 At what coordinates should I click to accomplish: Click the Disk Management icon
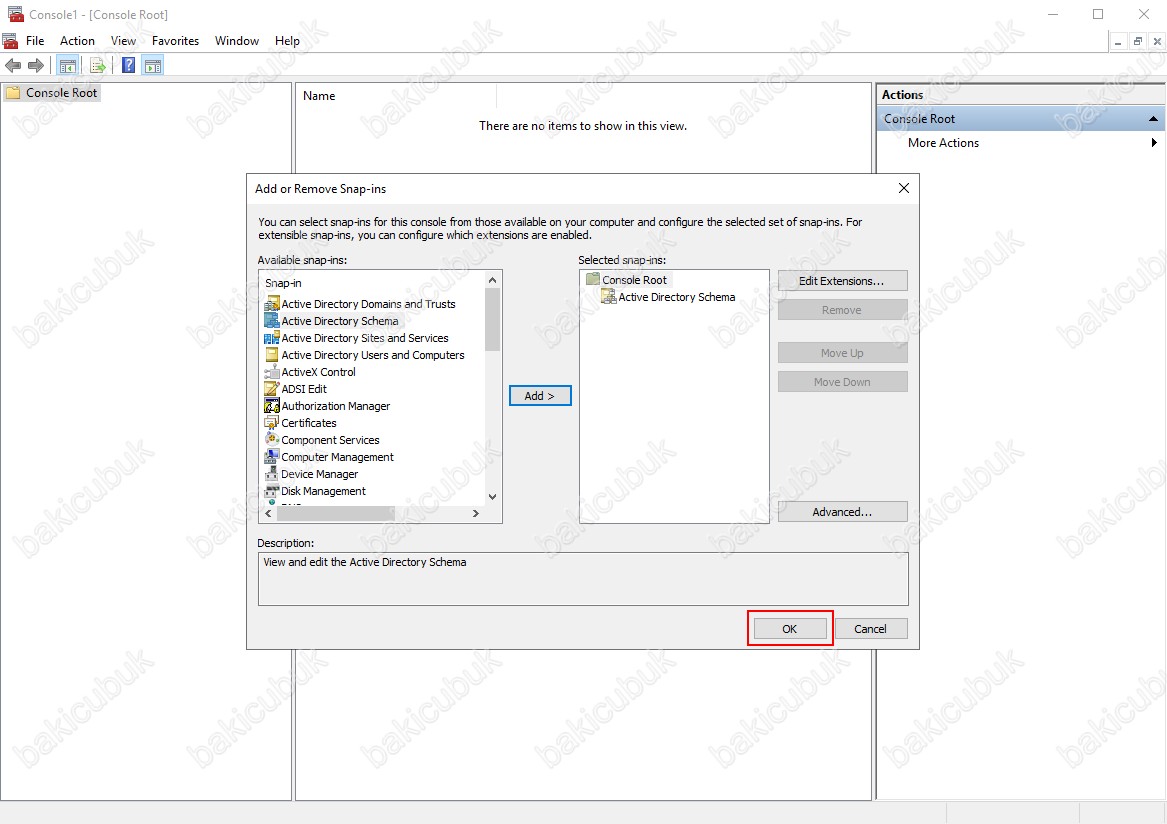click(272, 491)
